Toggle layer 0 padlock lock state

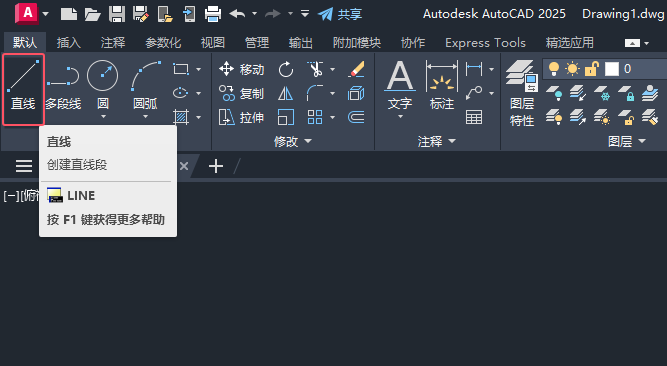tap(592, 69)
